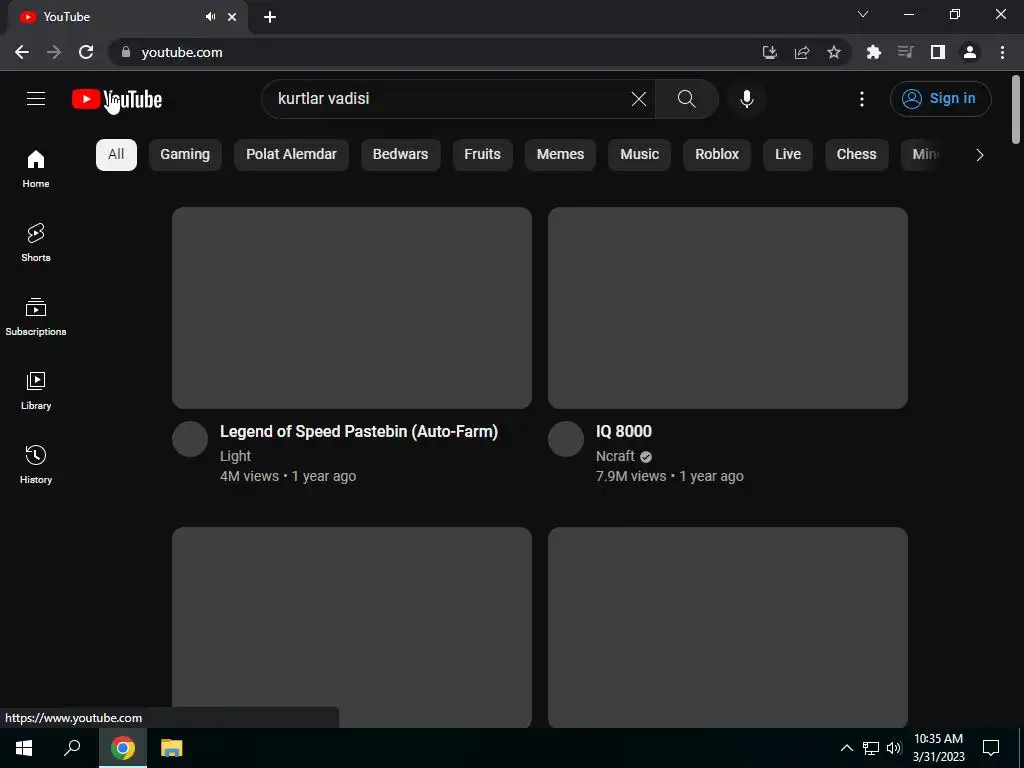Click the padlock site info icon
This screenshot has width=1024, height=768.
(x=126, y=52)
